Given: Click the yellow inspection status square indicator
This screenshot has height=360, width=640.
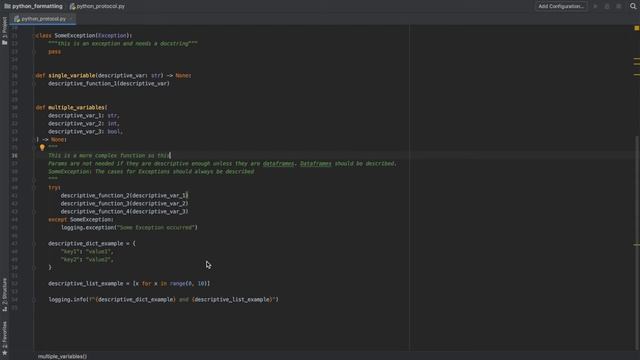Looking at the screenshot, I should coord(636,28).
